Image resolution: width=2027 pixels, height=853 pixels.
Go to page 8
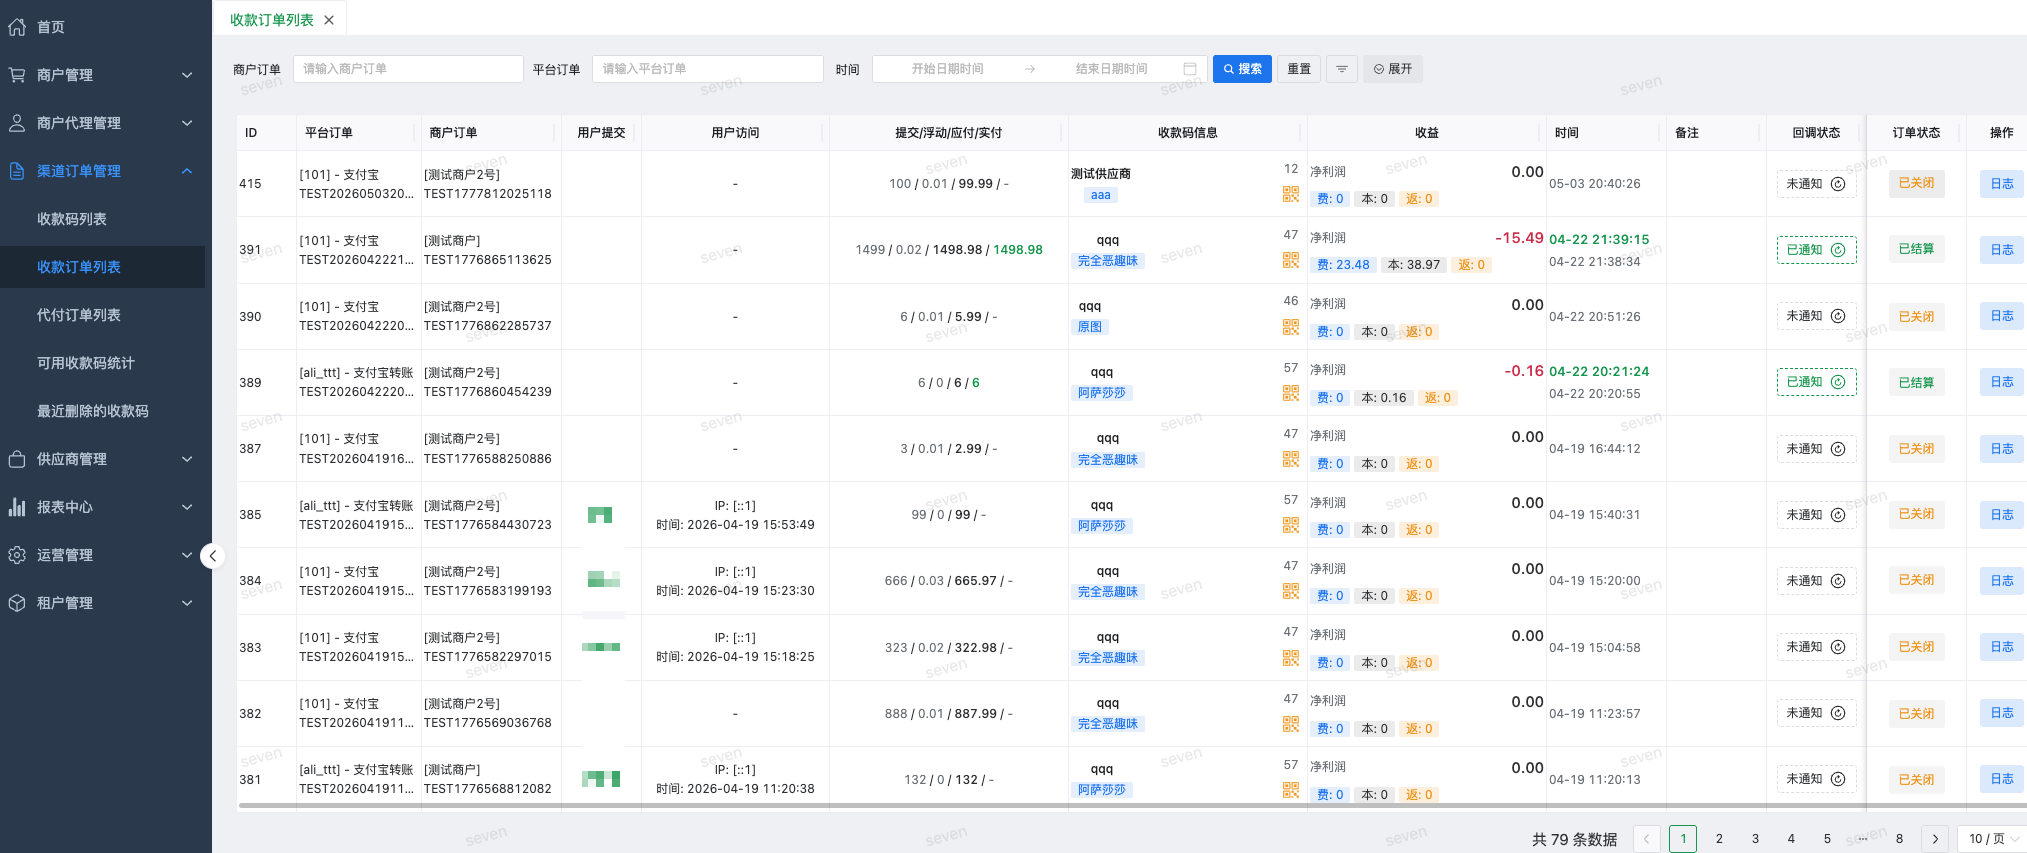tap(1899, 839)
